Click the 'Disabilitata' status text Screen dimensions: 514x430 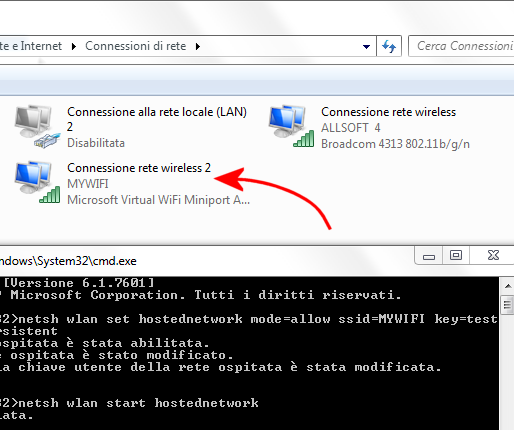pyautogui.click(x=96, y=143)
